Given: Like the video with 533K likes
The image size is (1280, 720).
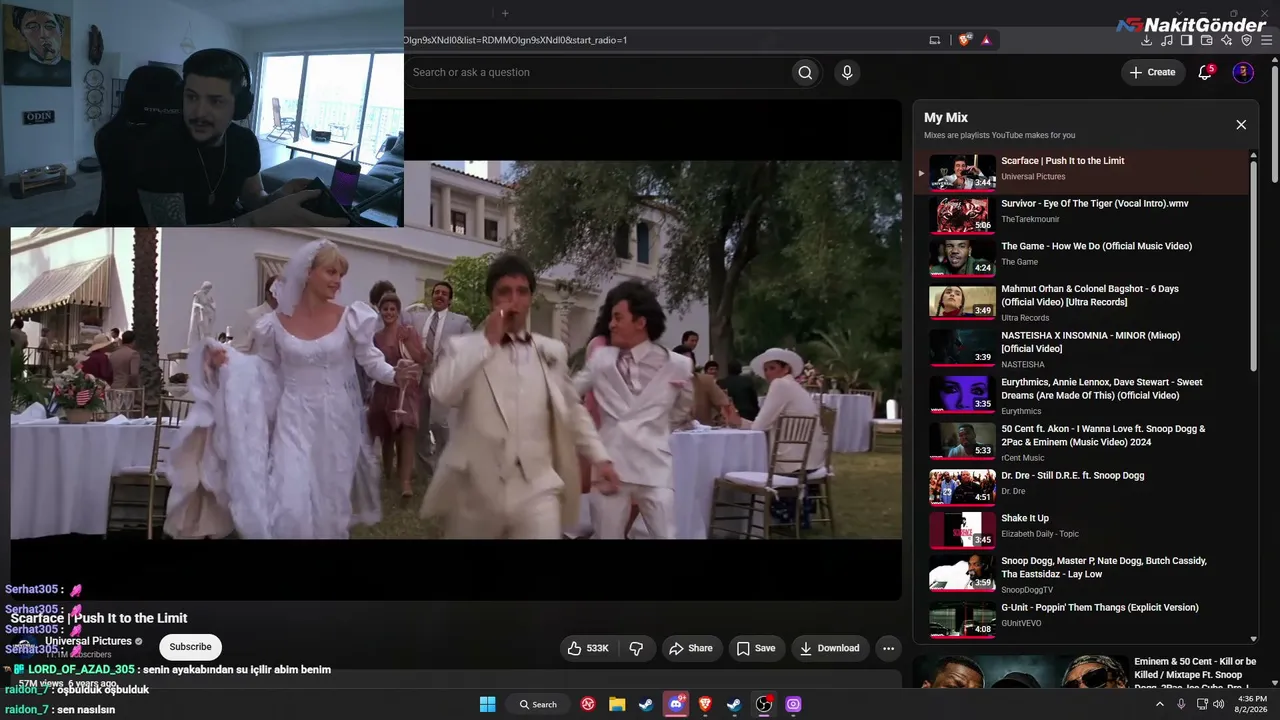Looking at the screenshot, I should click(x=588, y=648).
